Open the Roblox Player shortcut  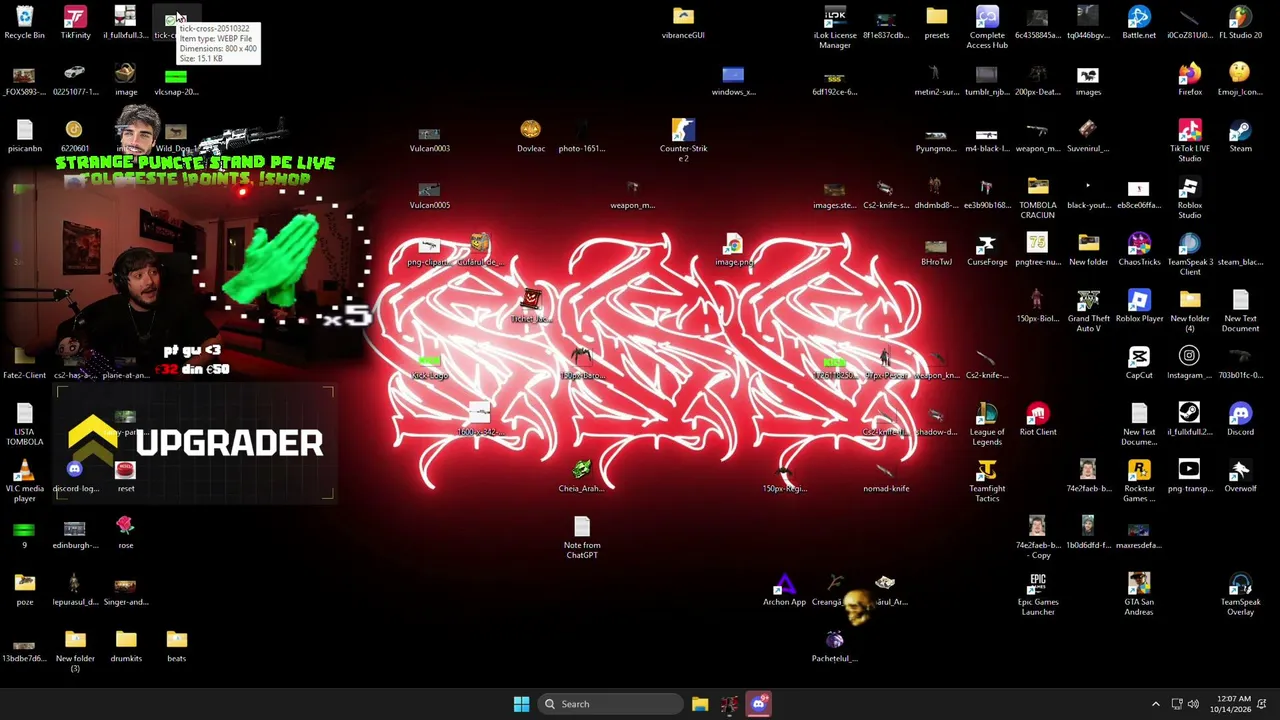1139,307
